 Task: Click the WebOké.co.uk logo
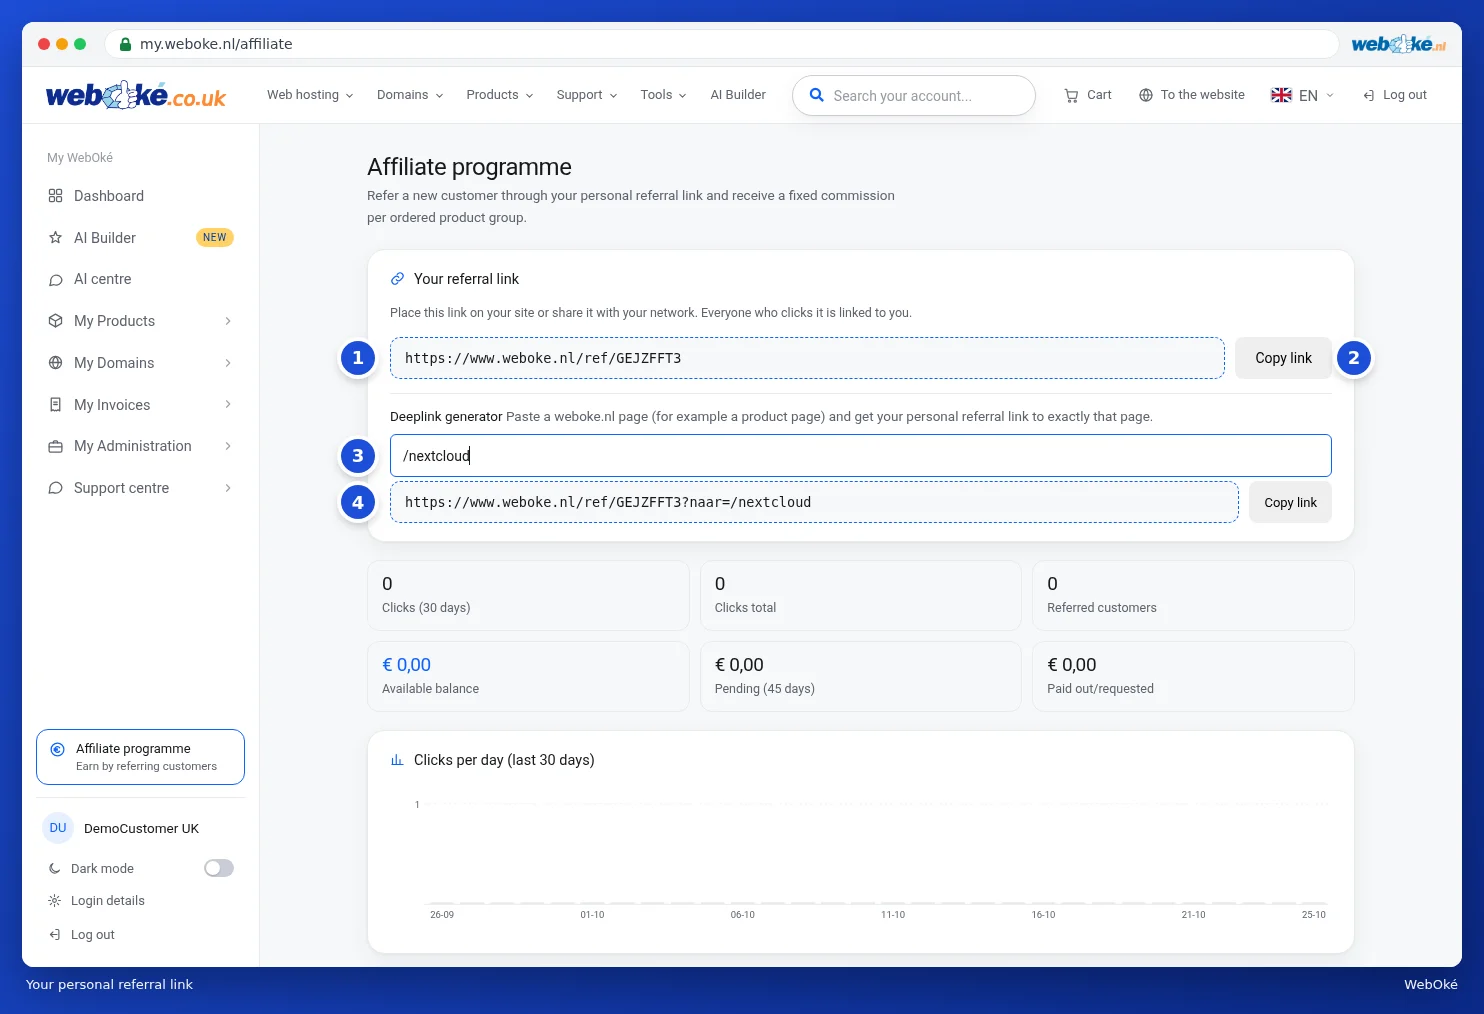click(136, 95)
